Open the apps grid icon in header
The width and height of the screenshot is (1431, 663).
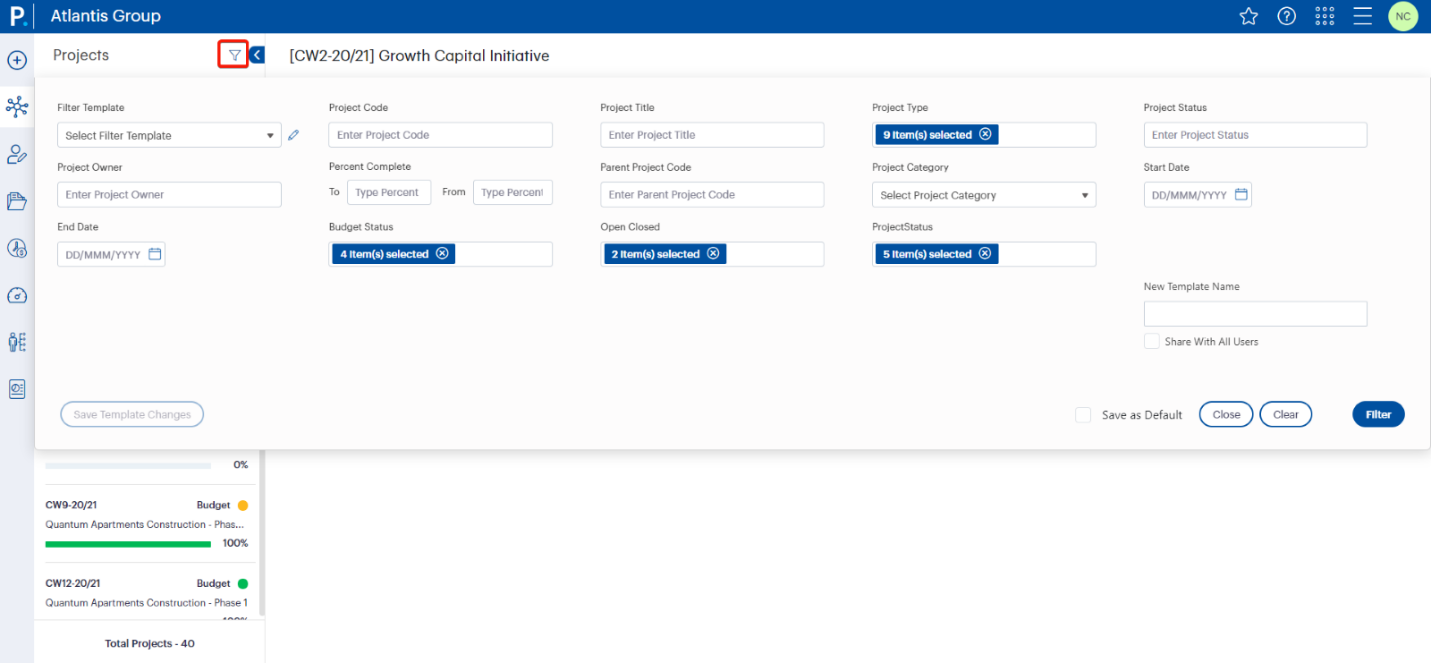click(x=1325, y=16)
